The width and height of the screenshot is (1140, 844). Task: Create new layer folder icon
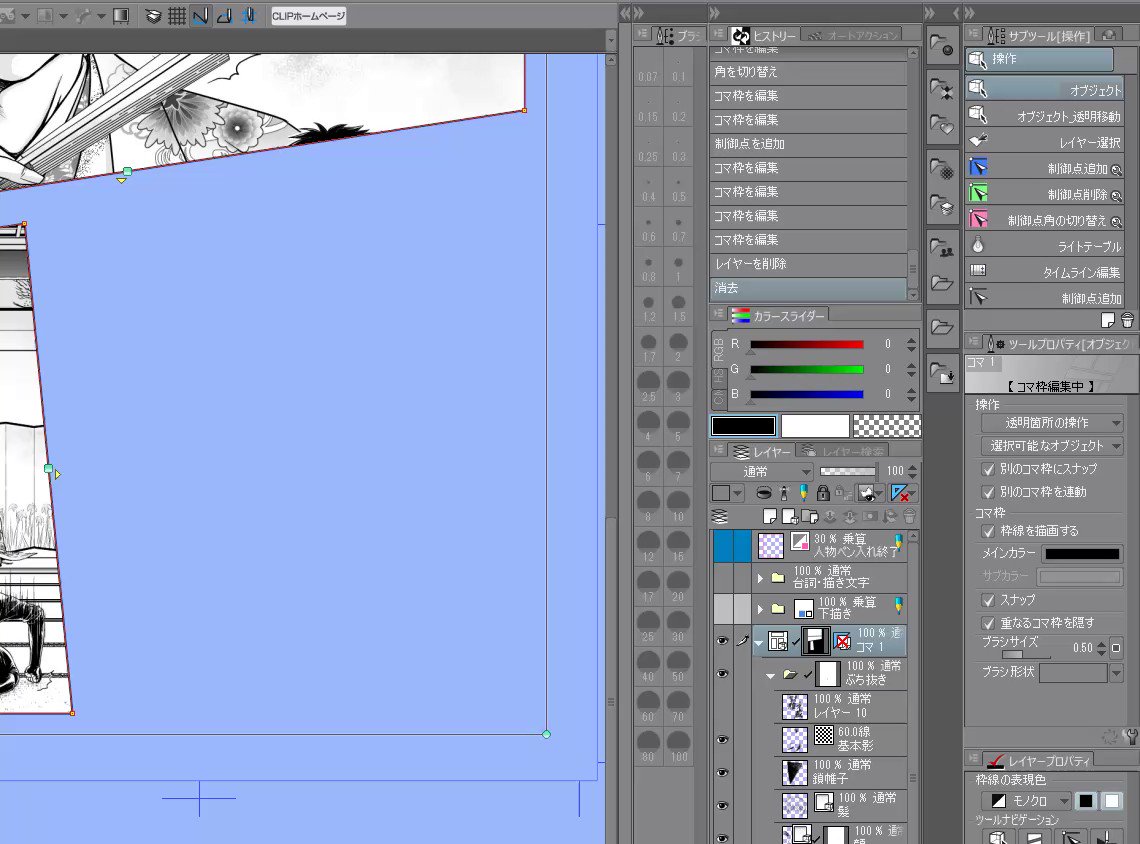[x=809, y=517]
